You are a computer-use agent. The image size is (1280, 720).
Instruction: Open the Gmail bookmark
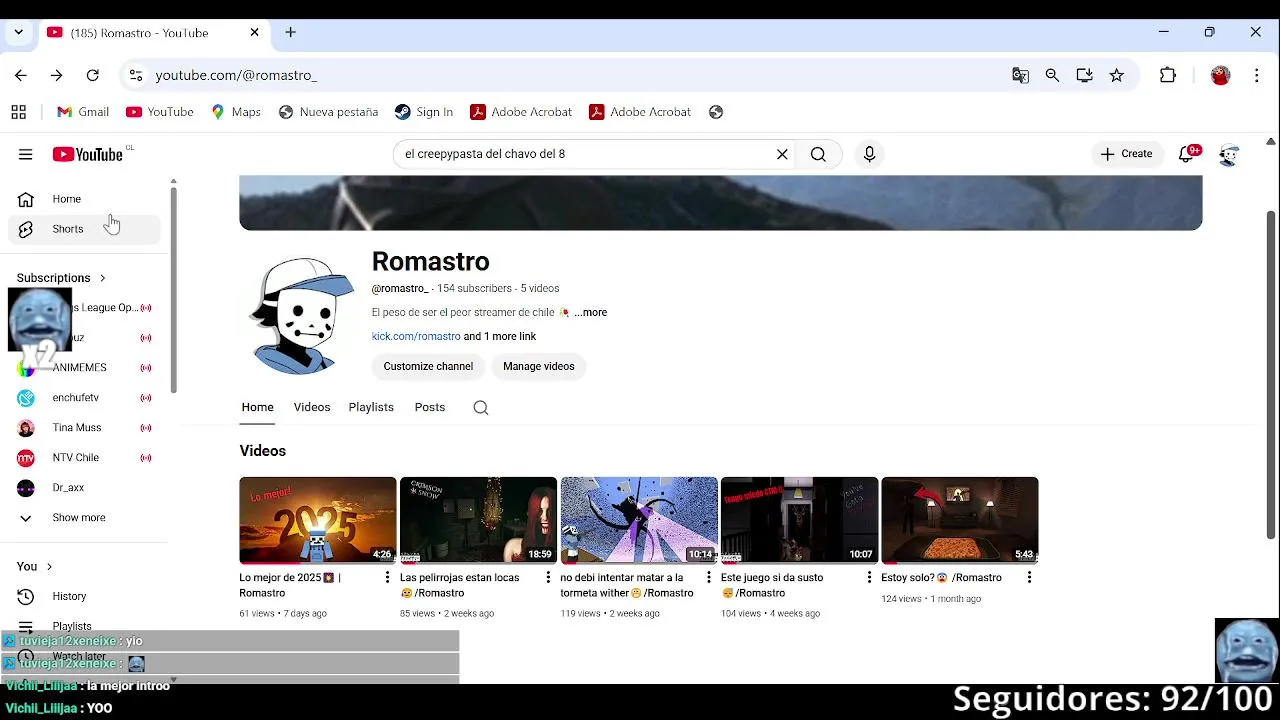point(83,112)
